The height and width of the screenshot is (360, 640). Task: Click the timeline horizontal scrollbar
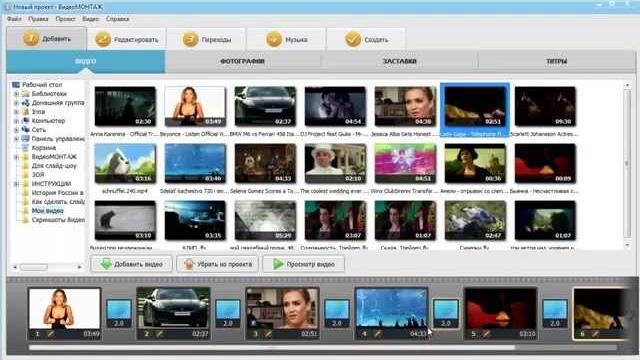(272, 348)
